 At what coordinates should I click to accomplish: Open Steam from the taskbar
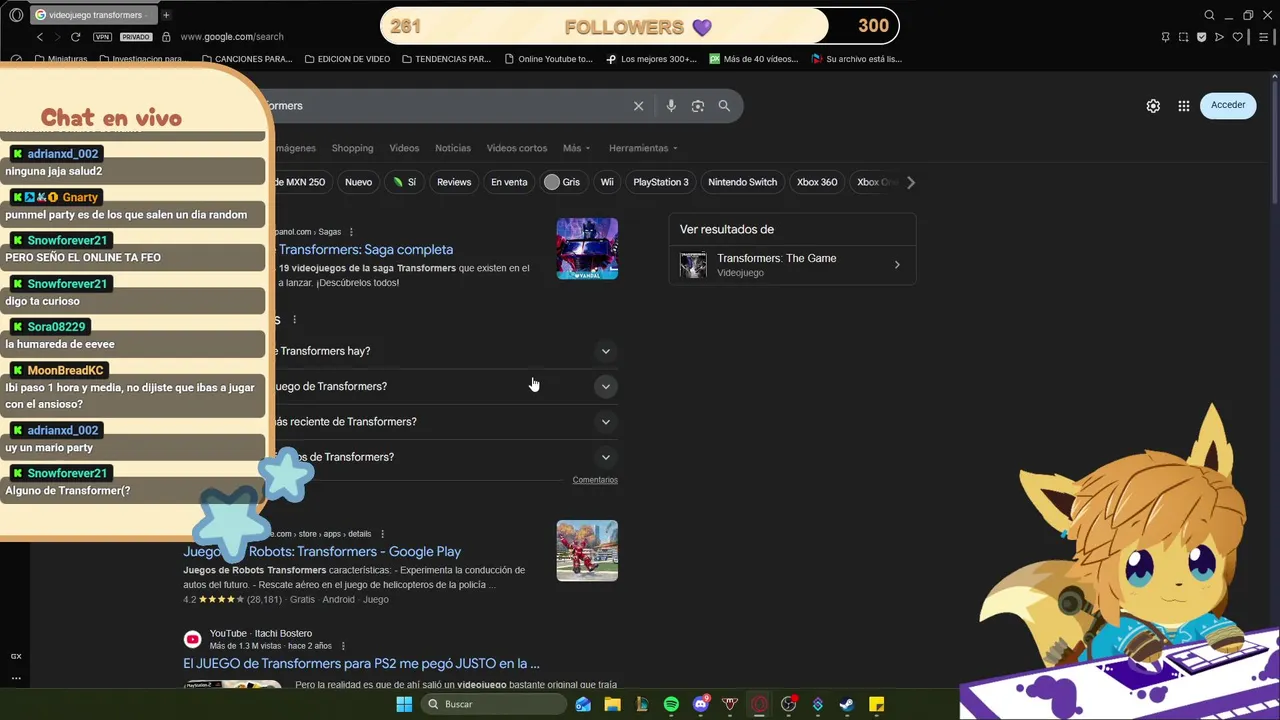pos(847,704)
